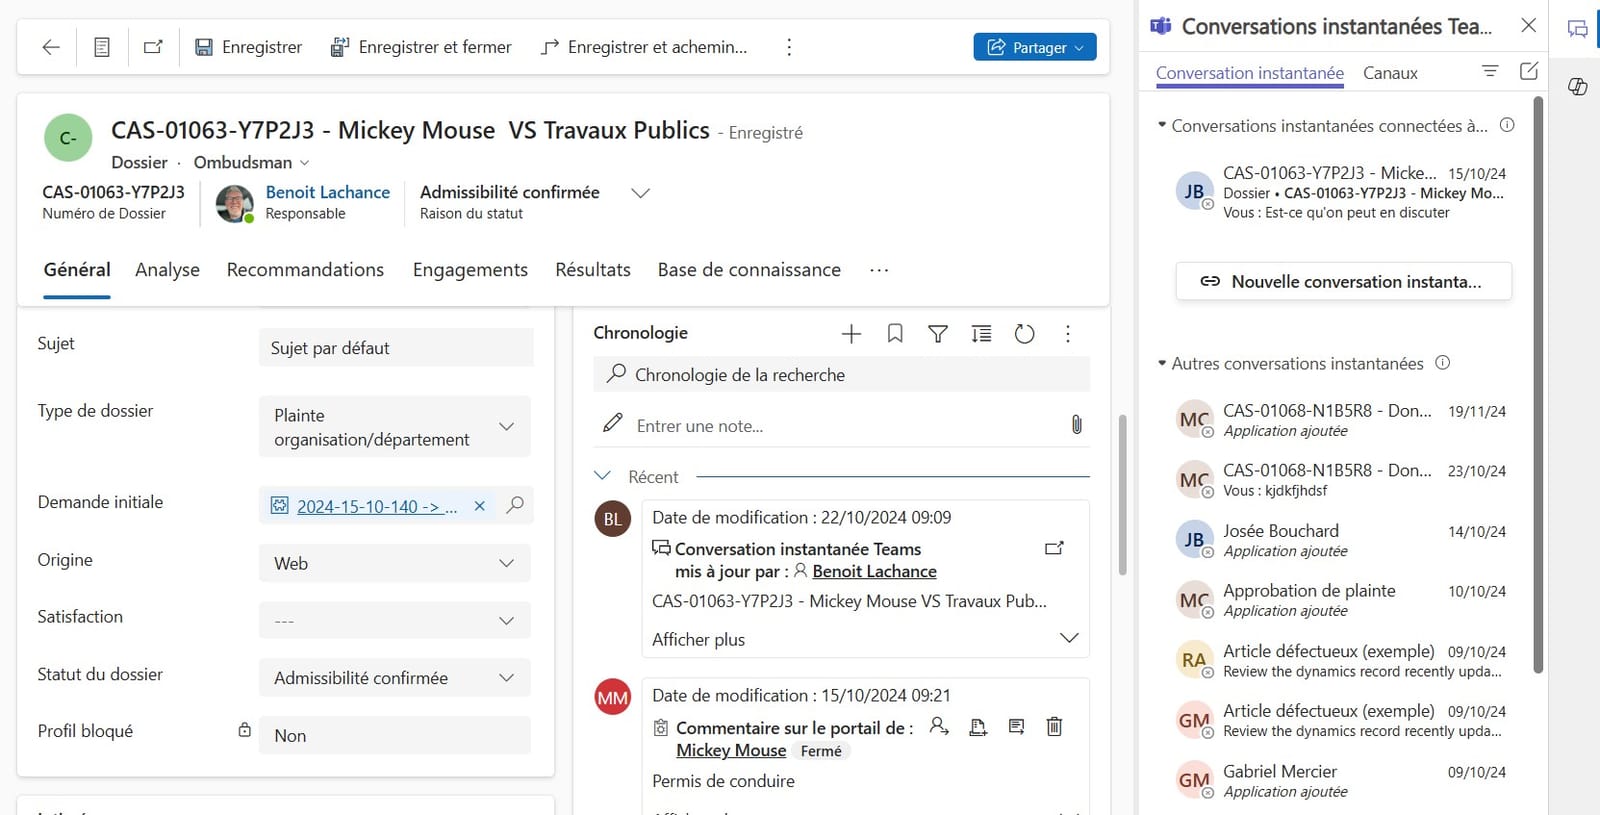Open the Engagements tab
Viewport: 1600px width, 815px height.
(x=470, y=270)
